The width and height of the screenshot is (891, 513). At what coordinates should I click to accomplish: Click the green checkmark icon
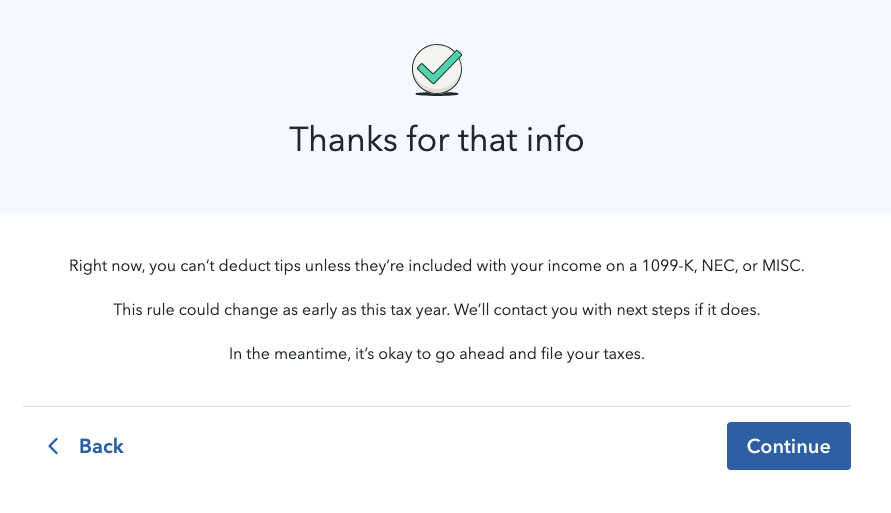point(437,68)
